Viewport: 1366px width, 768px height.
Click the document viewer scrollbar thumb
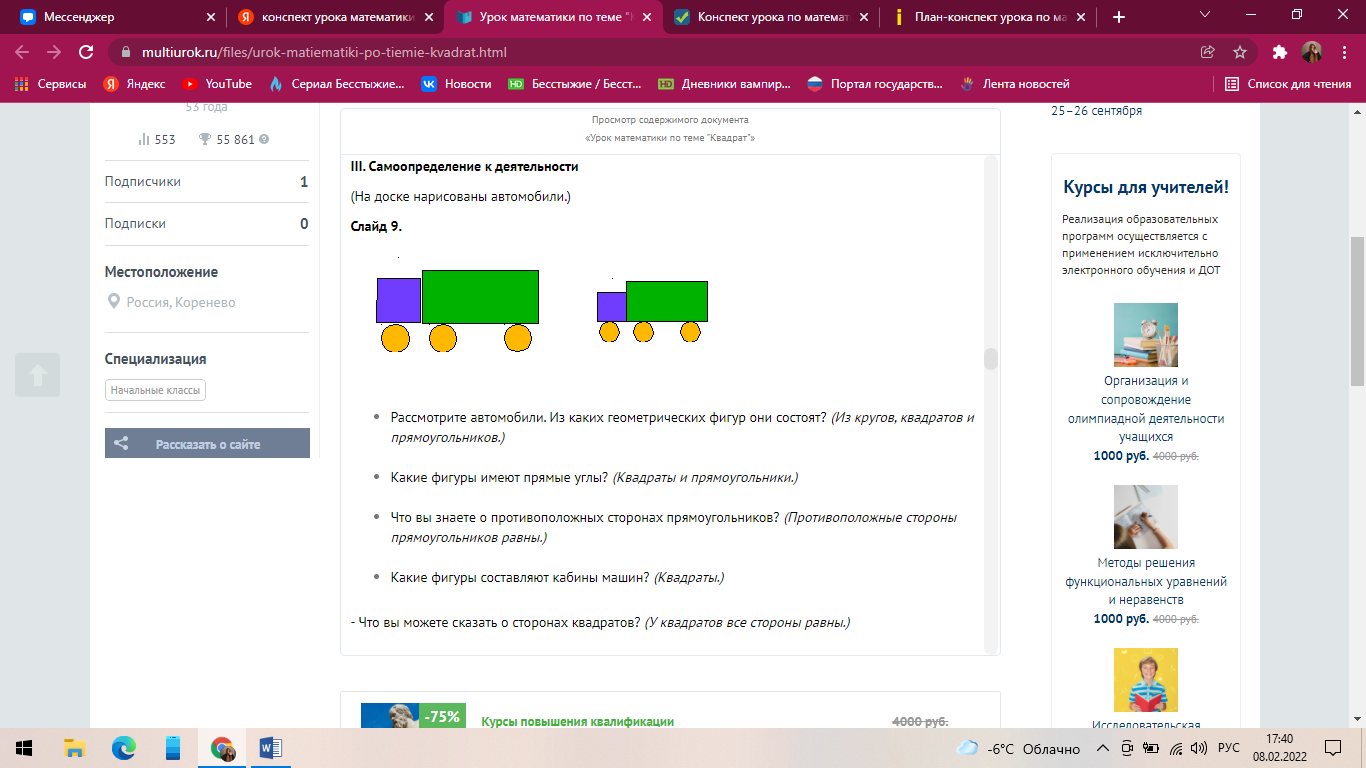tap(991, 359)
